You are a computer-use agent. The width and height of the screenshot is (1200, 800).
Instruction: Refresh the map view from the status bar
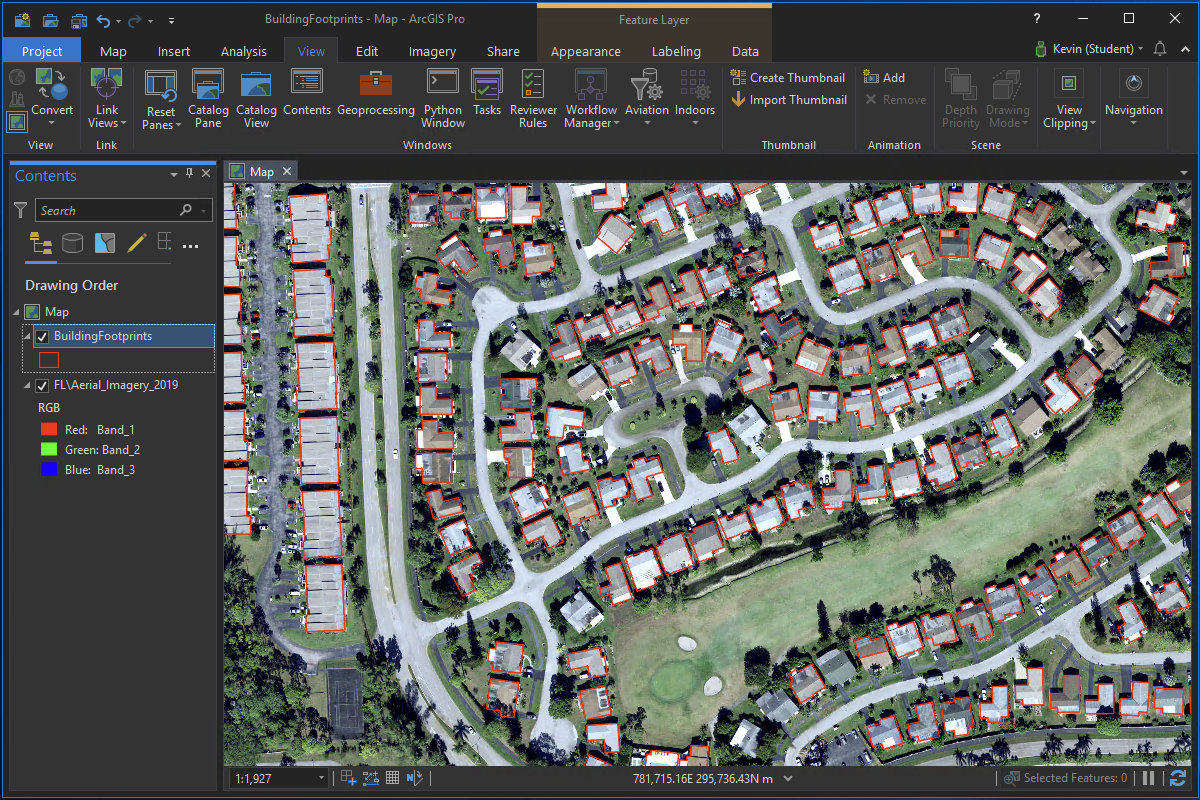pos(1178,778)
